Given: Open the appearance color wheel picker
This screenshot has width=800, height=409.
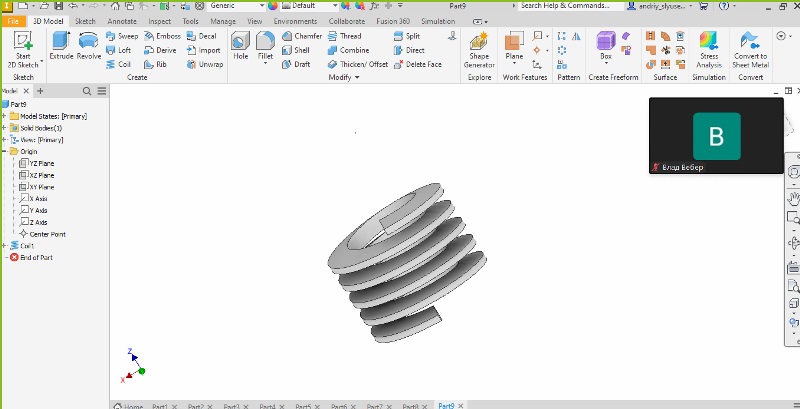Looking at the screenshot, I should click(x=273, y=6).
